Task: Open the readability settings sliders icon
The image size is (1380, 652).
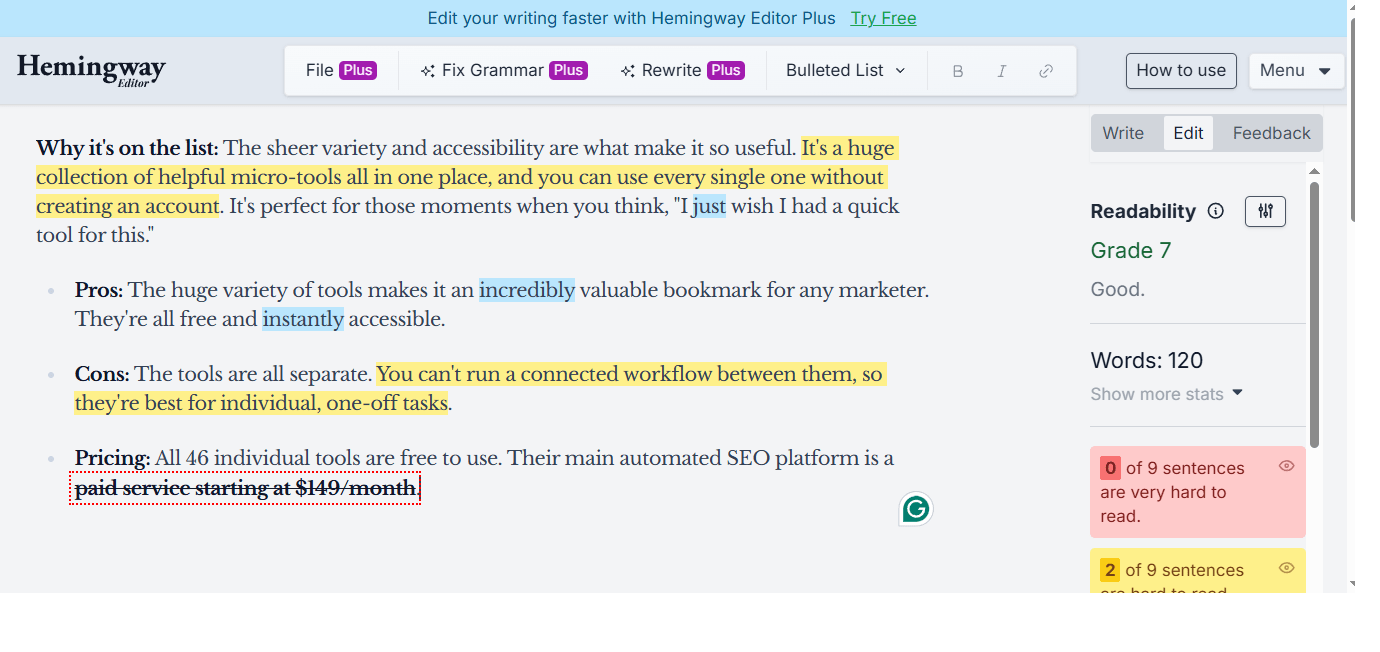Action: coord(1265,211)
